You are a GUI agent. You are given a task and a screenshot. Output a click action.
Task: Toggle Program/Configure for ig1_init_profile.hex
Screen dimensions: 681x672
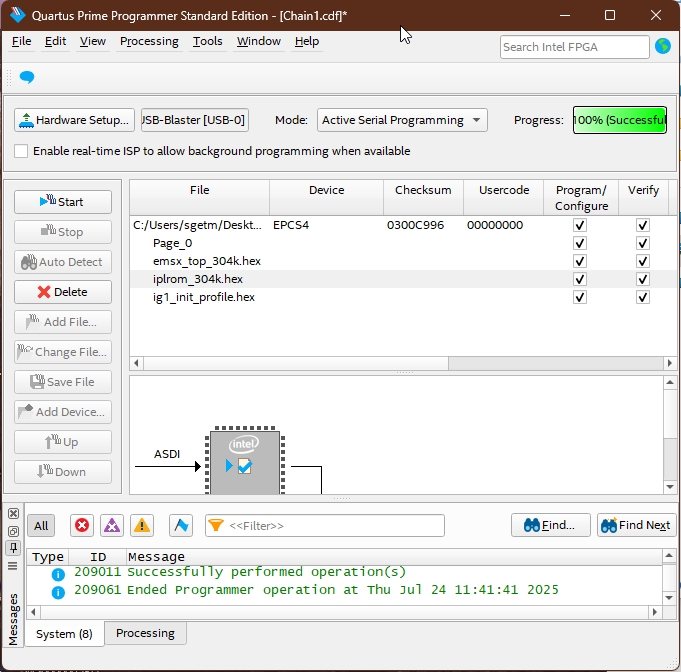[x=580, y=297]
